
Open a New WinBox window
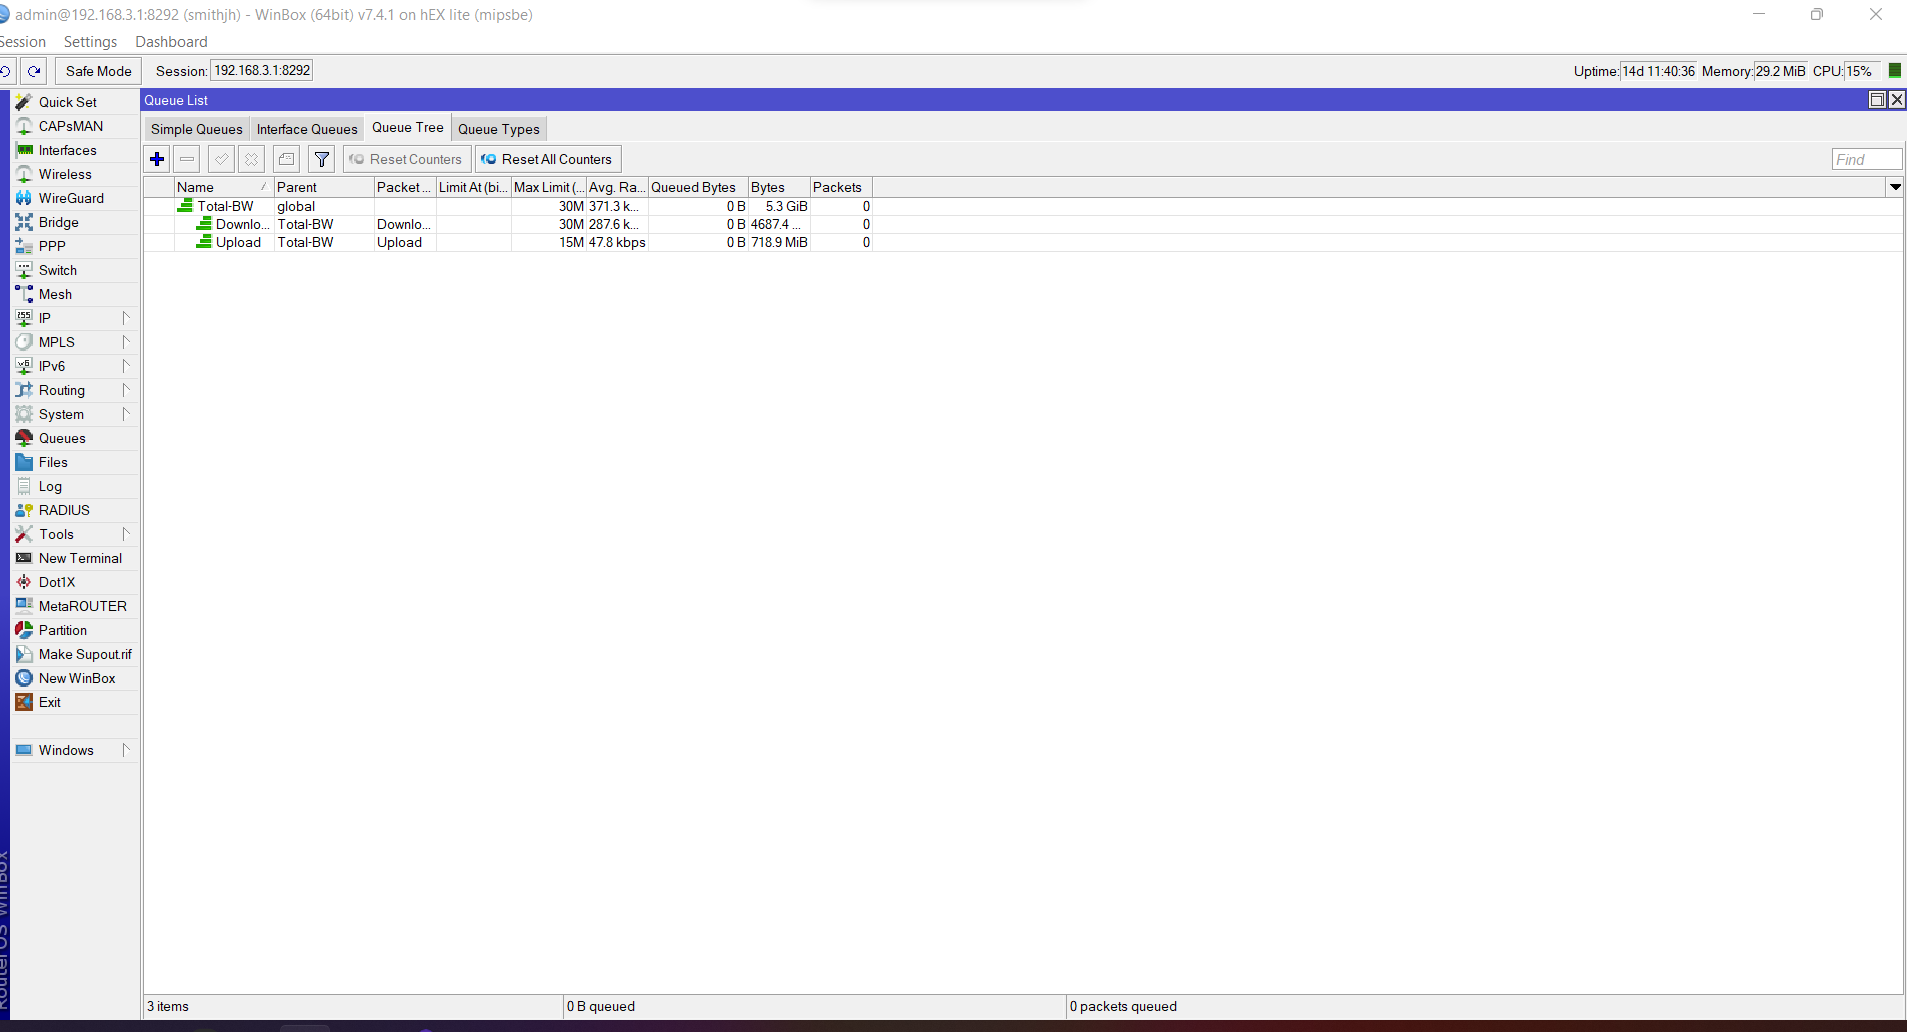(75, 678)
